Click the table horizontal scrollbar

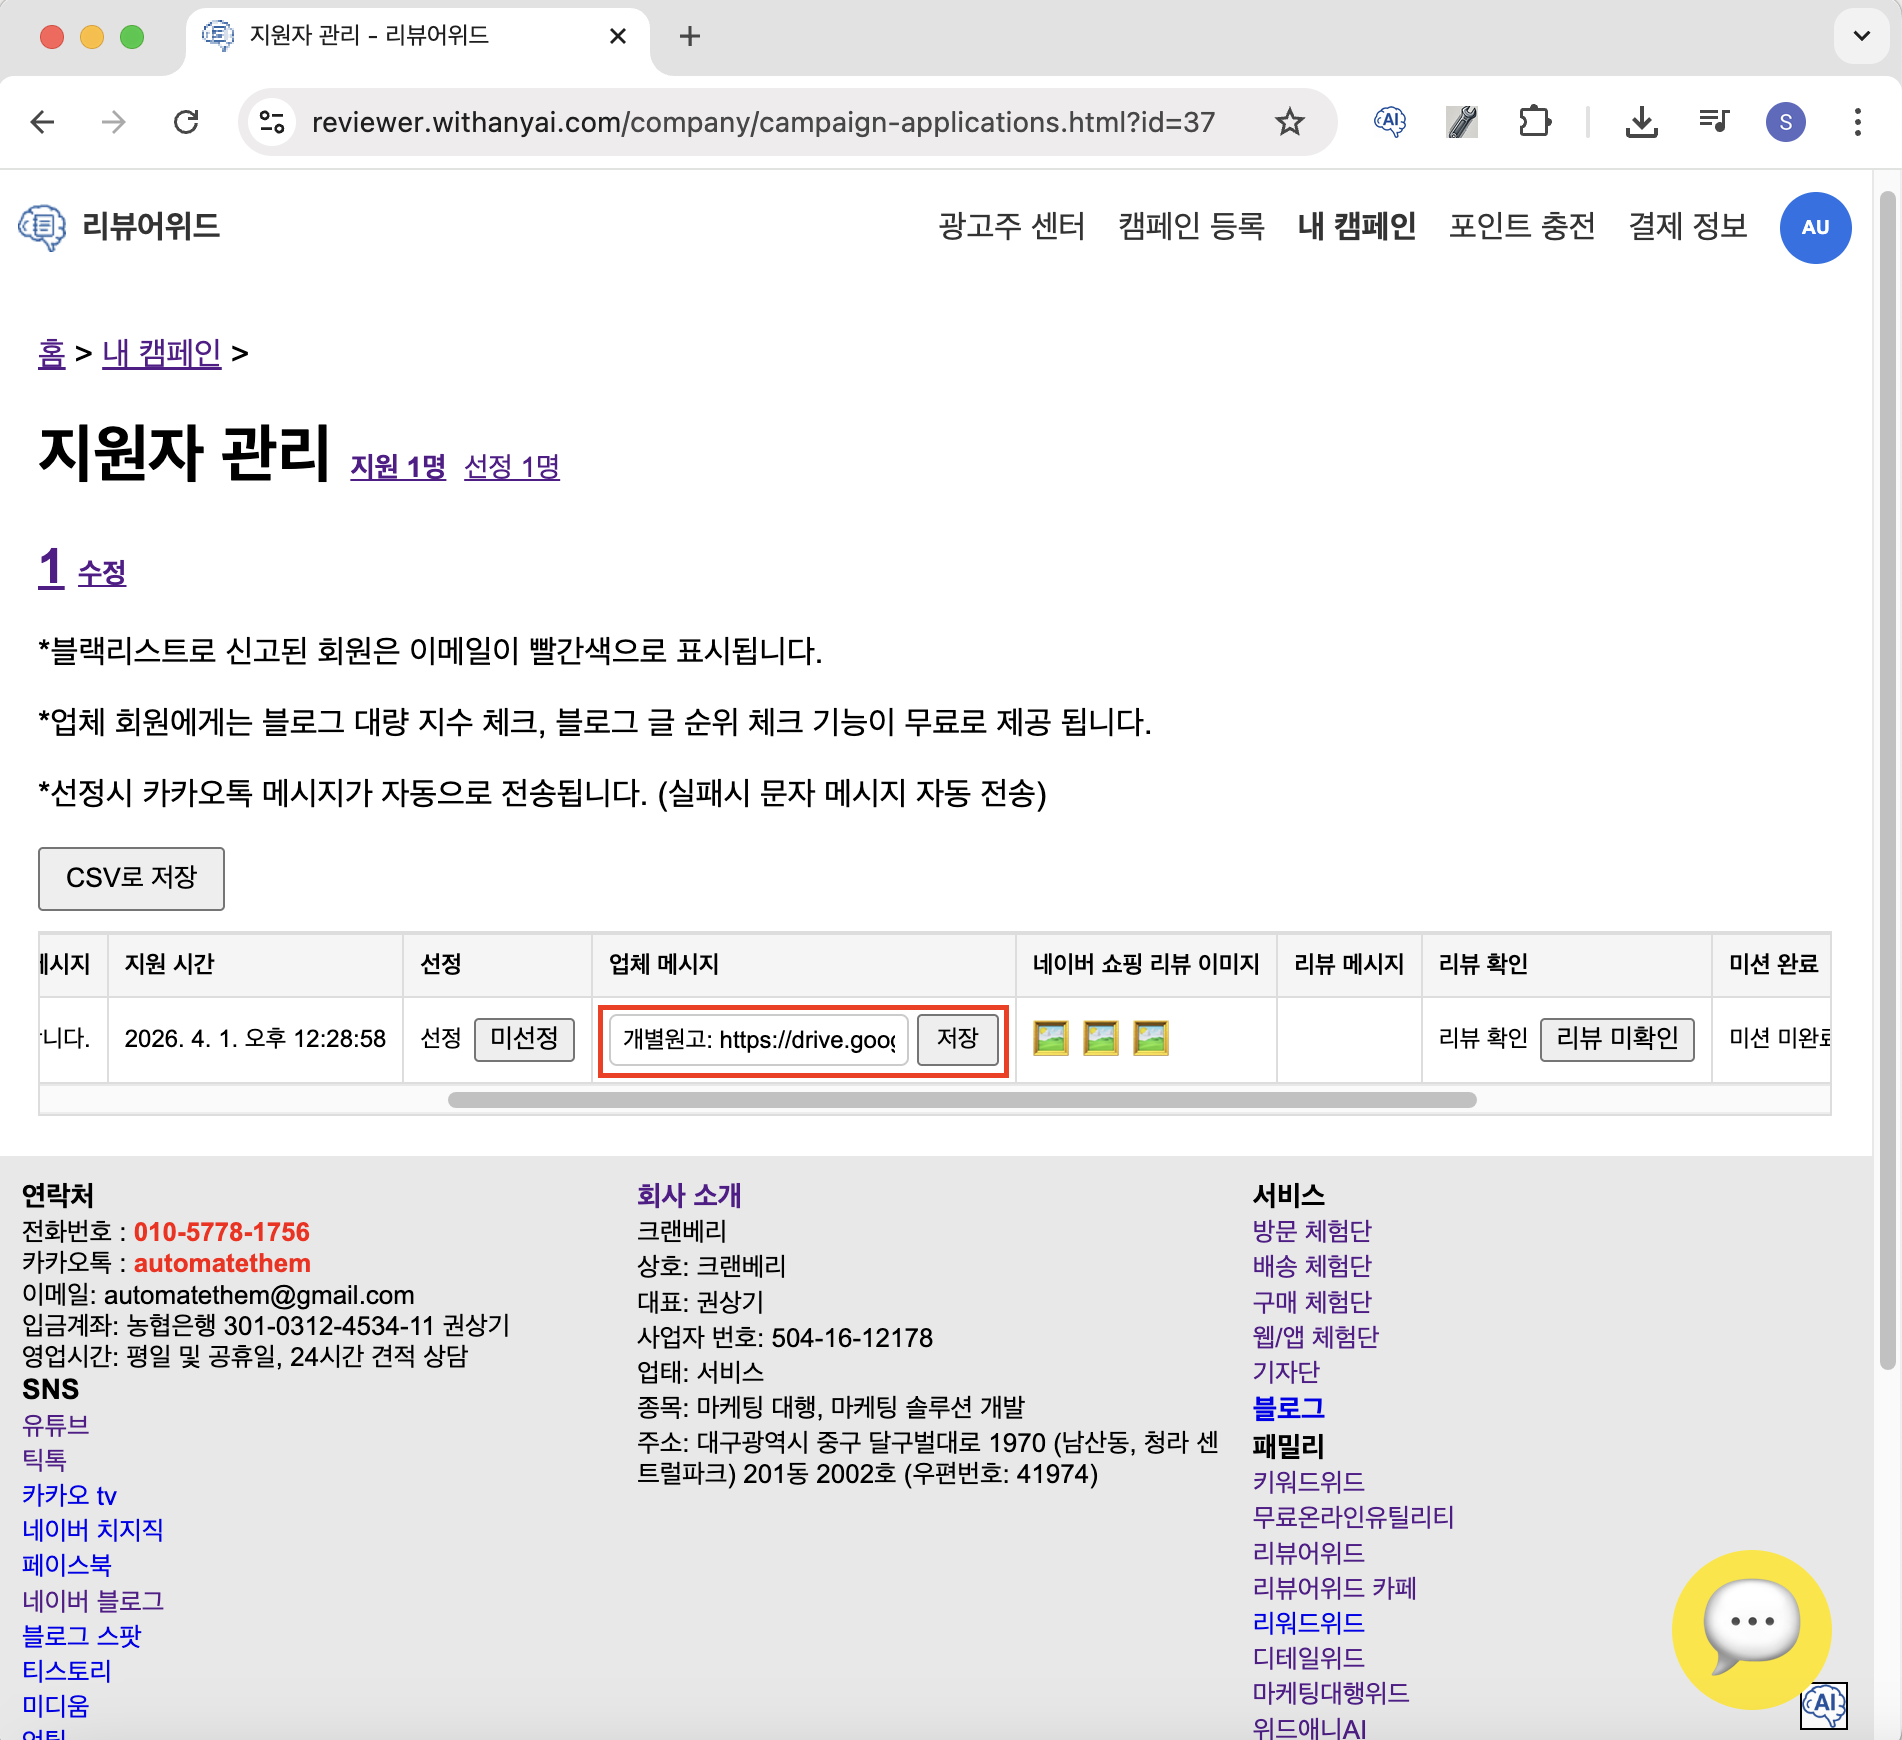tap(961, 1100)
